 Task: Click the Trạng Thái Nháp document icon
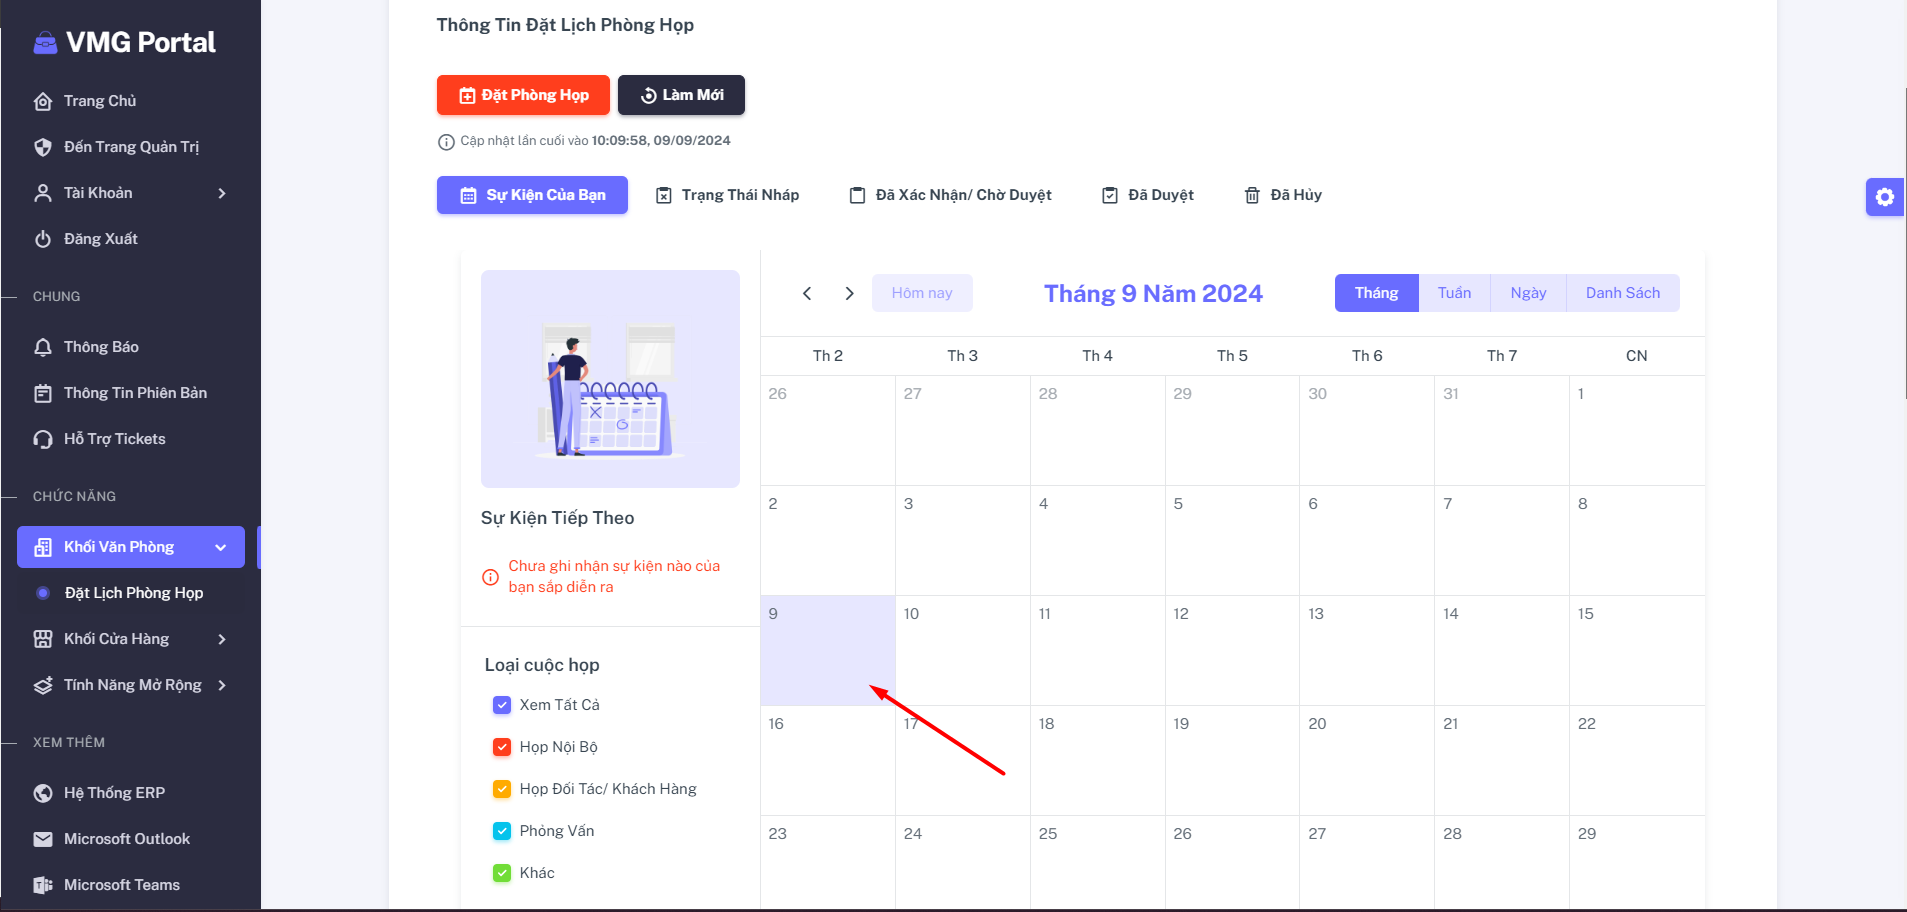click(x=664, y=195)
